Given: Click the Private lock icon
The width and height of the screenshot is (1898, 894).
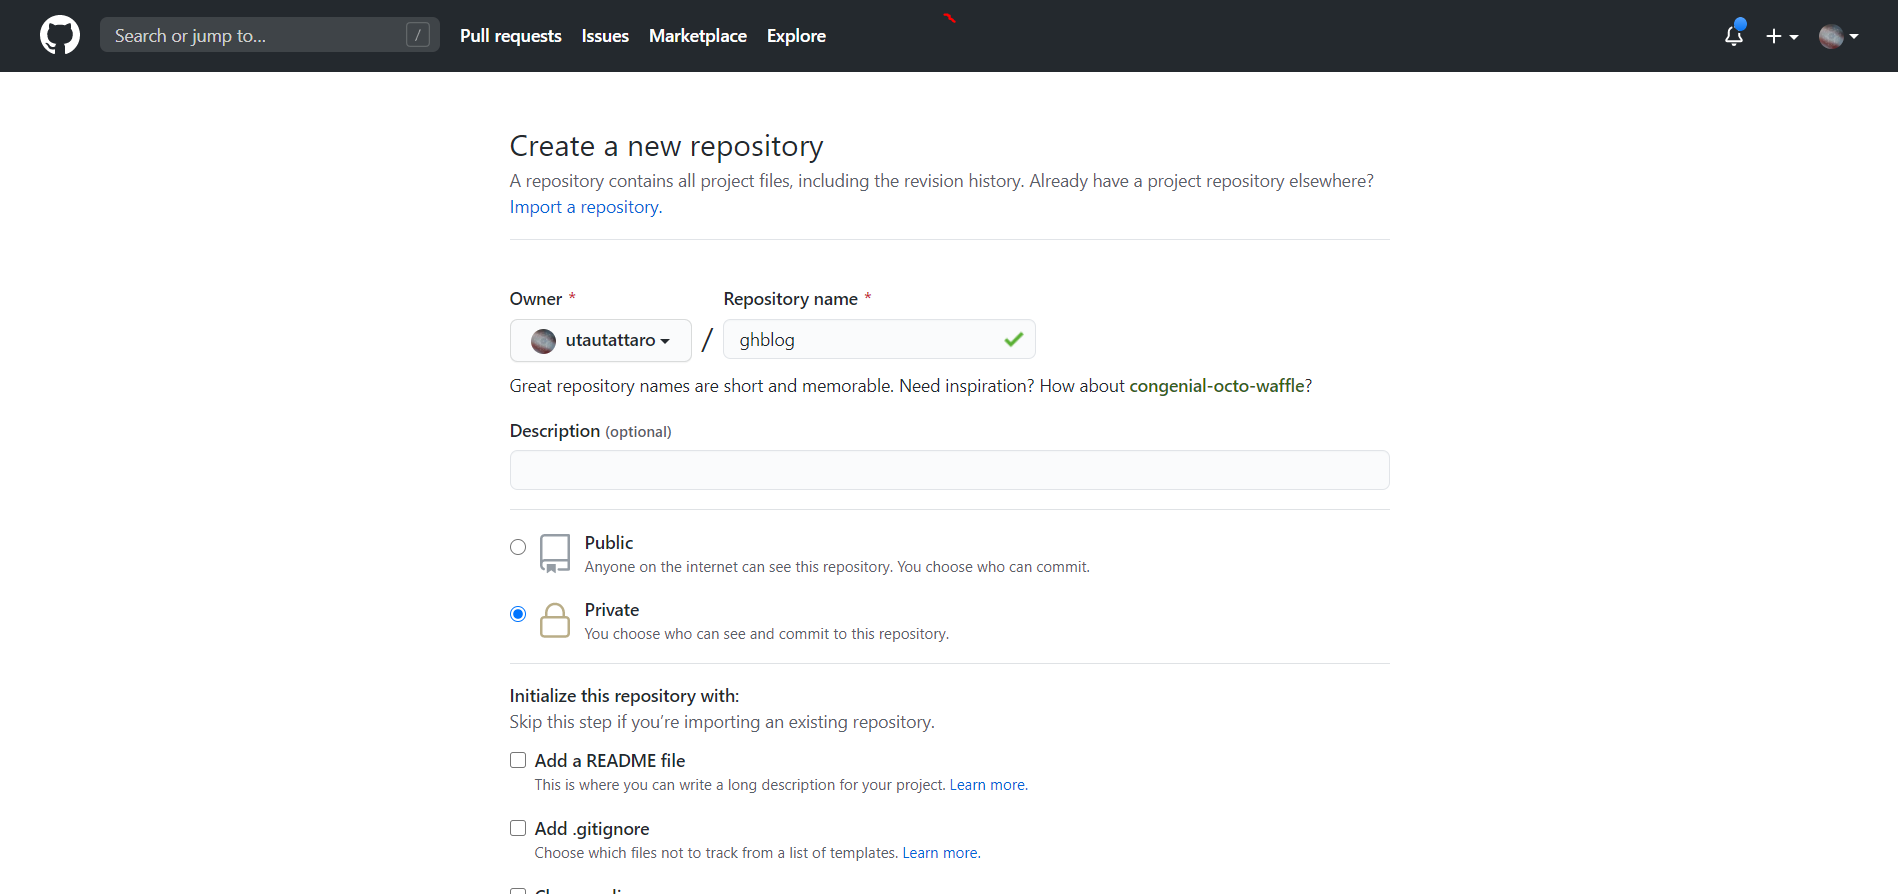Looking at the screenshot, I should pos(555,620).
